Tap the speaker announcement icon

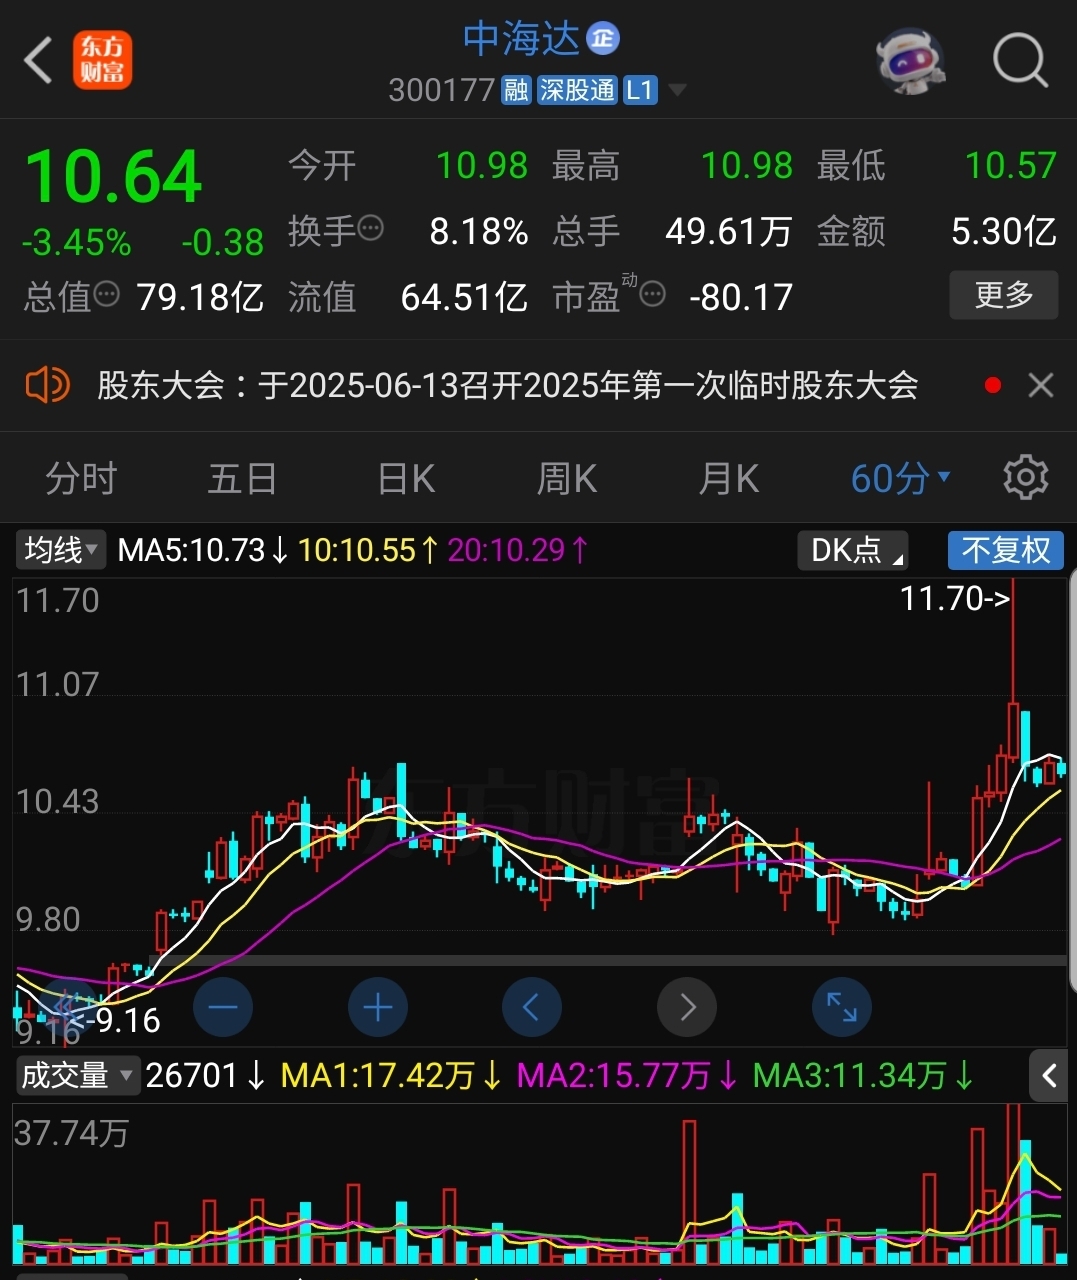click(47, 385)
